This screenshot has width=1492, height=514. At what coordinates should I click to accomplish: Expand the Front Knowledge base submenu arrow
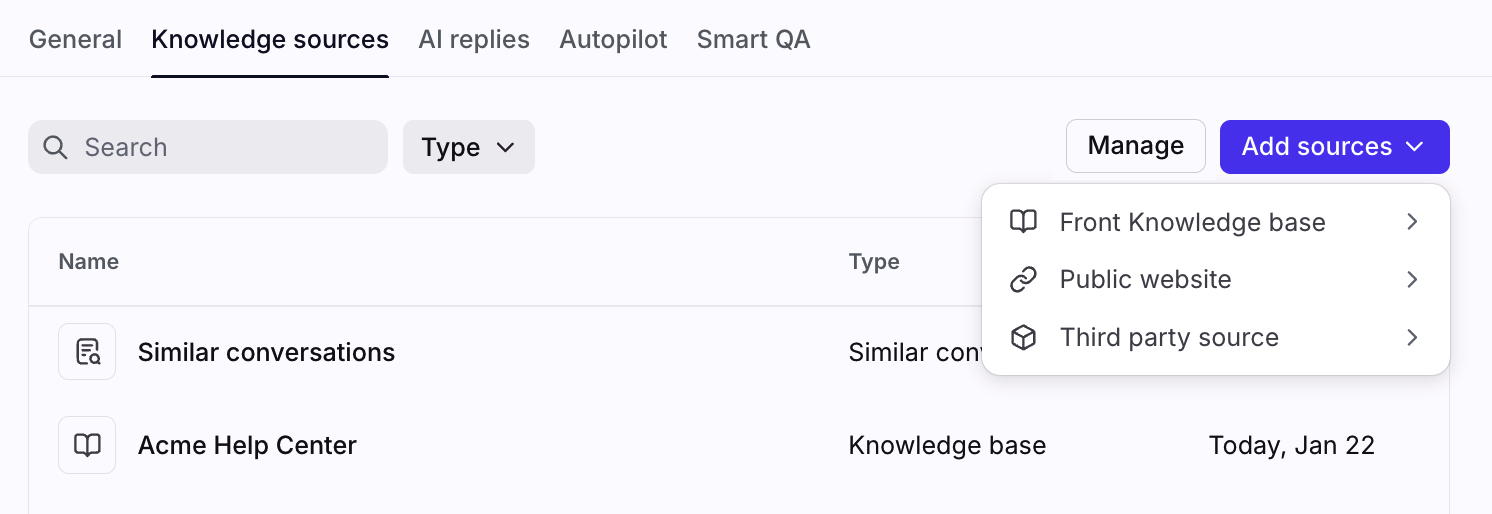[x=1412, y=222]
